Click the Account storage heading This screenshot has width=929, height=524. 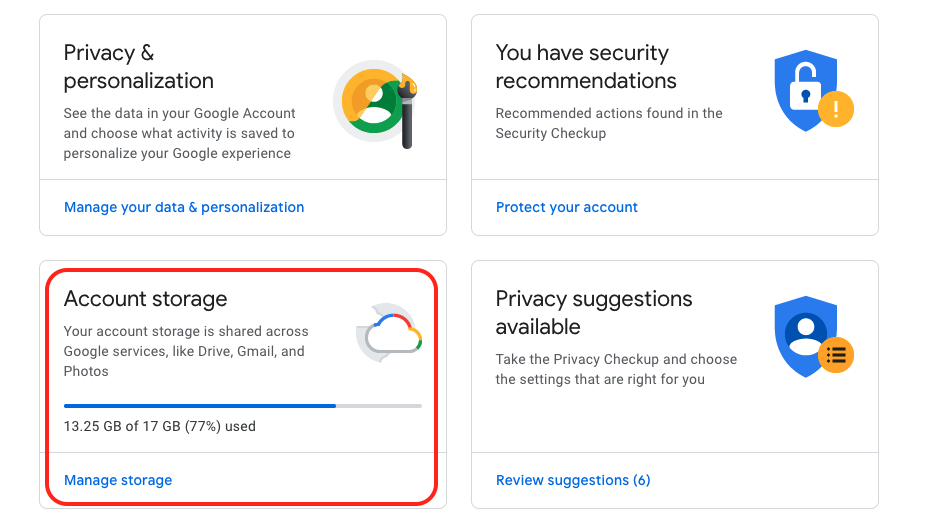[x=145, y=299]
